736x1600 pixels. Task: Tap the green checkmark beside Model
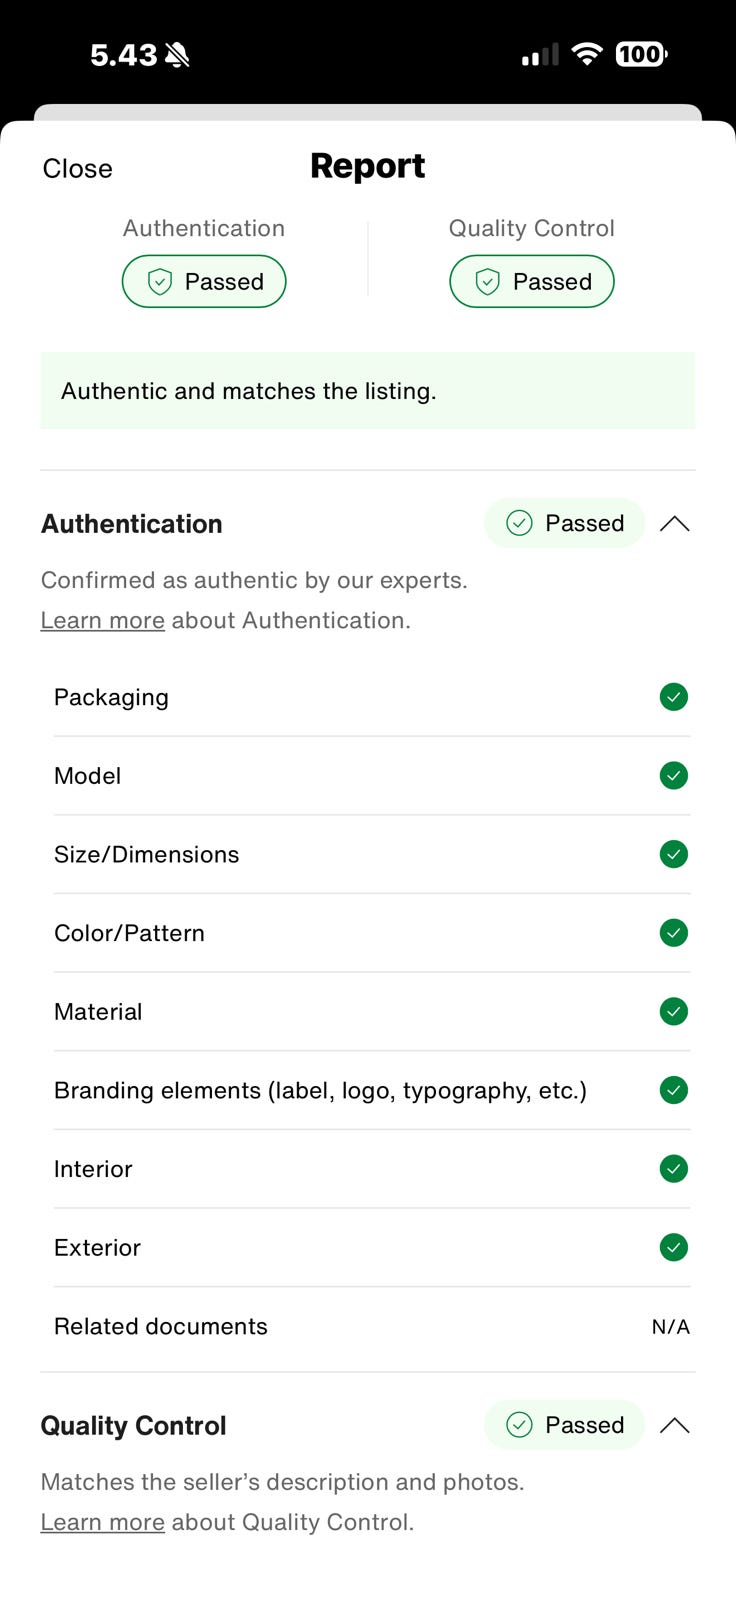coord(674,775)
